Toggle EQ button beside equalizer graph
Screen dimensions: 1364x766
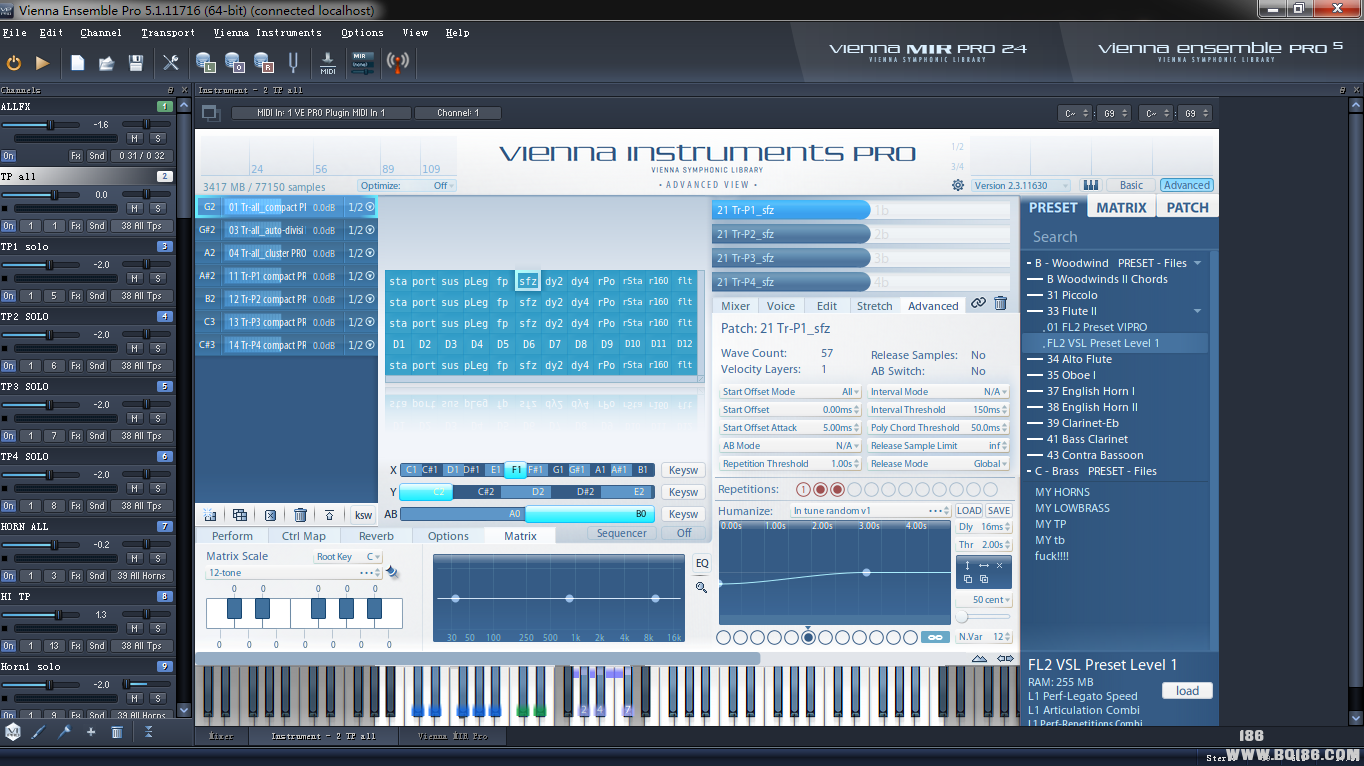tap(702, 563)
